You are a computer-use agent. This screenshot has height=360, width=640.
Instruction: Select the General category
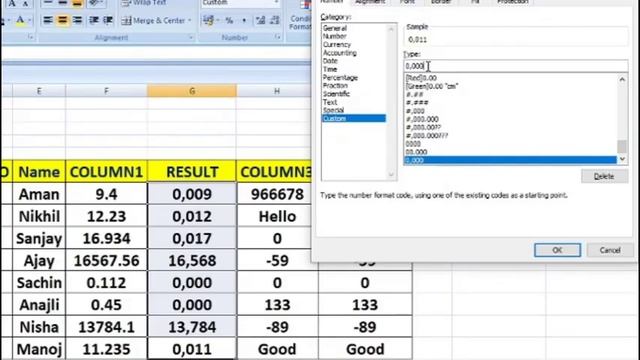click(x=335, y=28)
